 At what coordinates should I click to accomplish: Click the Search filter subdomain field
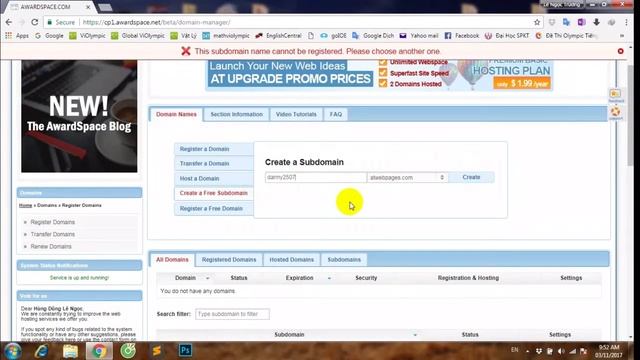pyautogui.click(x=232, y=314)
